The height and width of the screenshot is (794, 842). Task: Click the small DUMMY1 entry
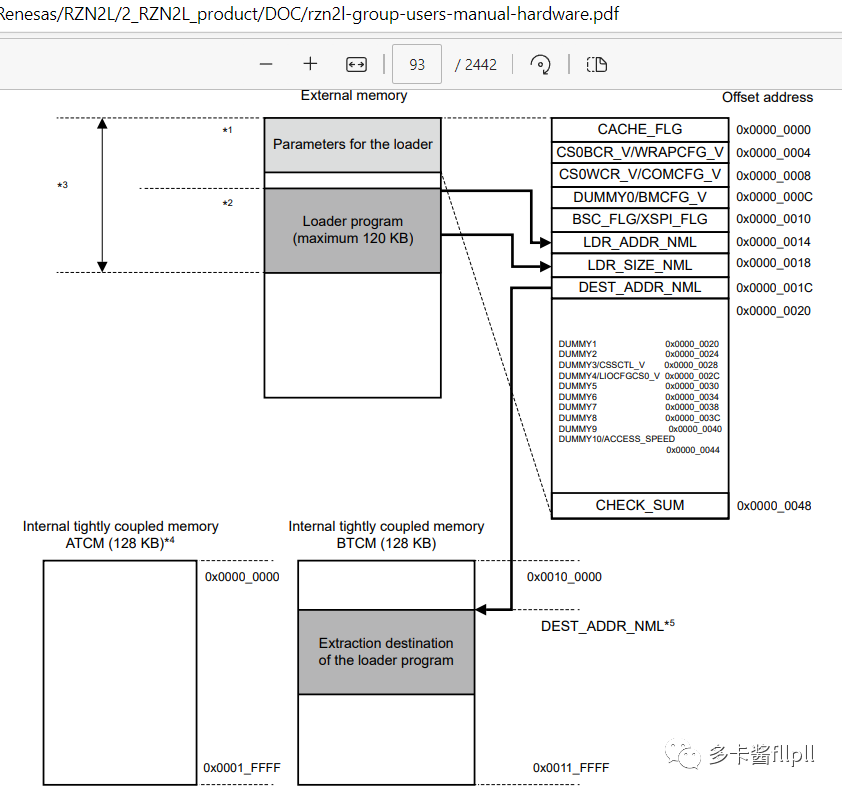(577, 344)
